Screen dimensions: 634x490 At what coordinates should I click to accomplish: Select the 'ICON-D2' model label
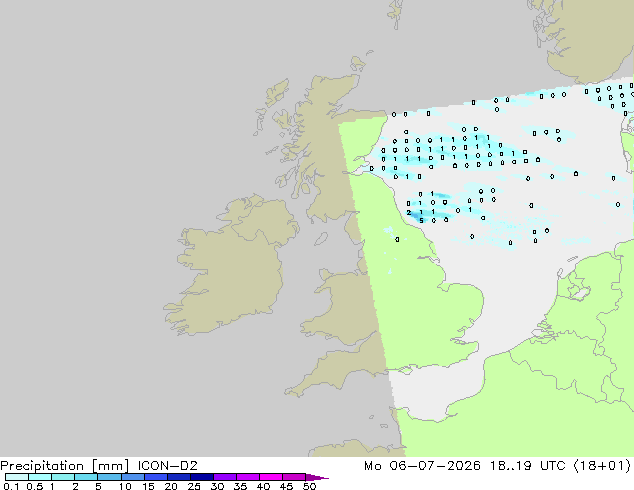click(167, 466)
